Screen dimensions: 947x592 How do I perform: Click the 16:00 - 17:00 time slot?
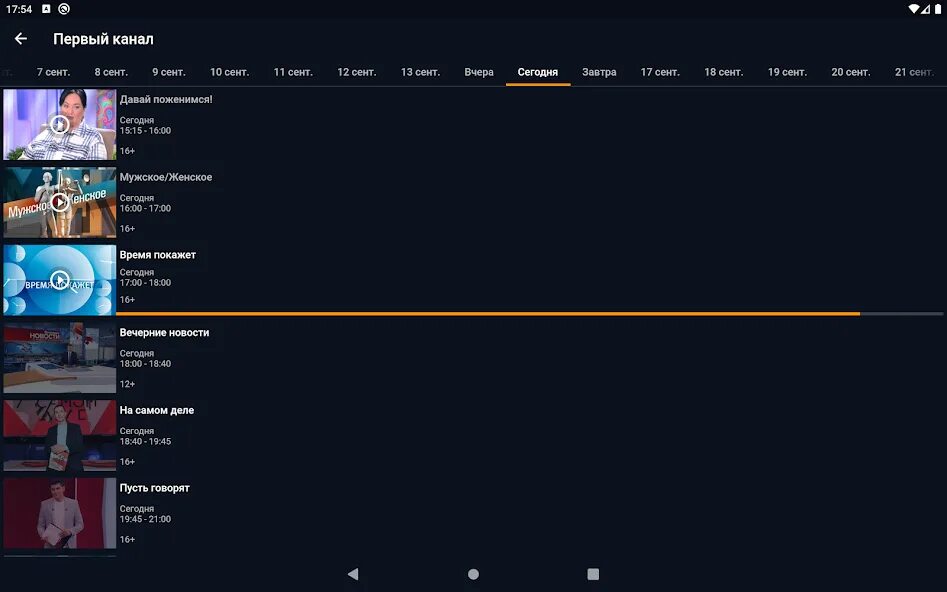(145, 208)
